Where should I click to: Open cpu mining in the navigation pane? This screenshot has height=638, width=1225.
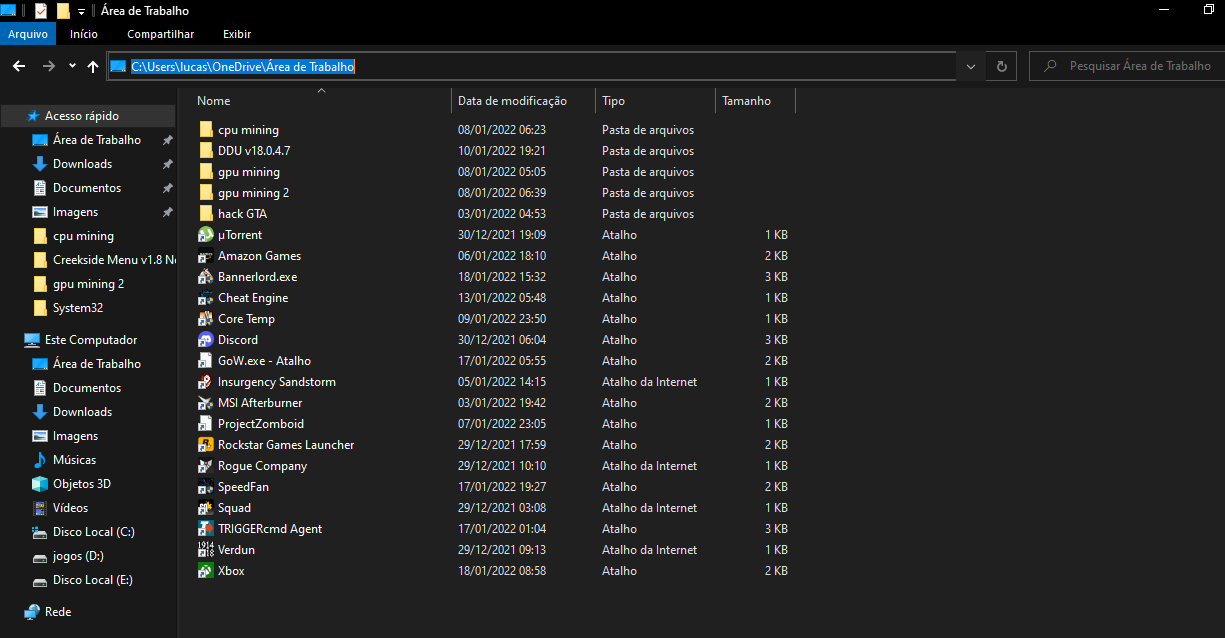coord(83,236)
